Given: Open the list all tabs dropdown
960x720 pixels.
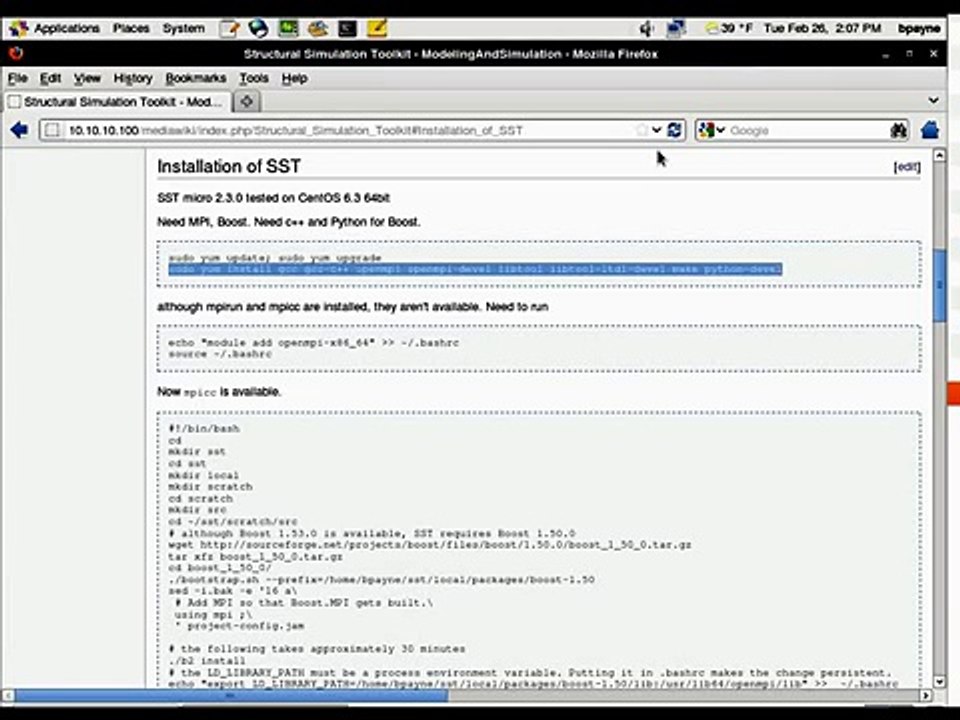Looking at the screenshot, I should coord(933,100).
